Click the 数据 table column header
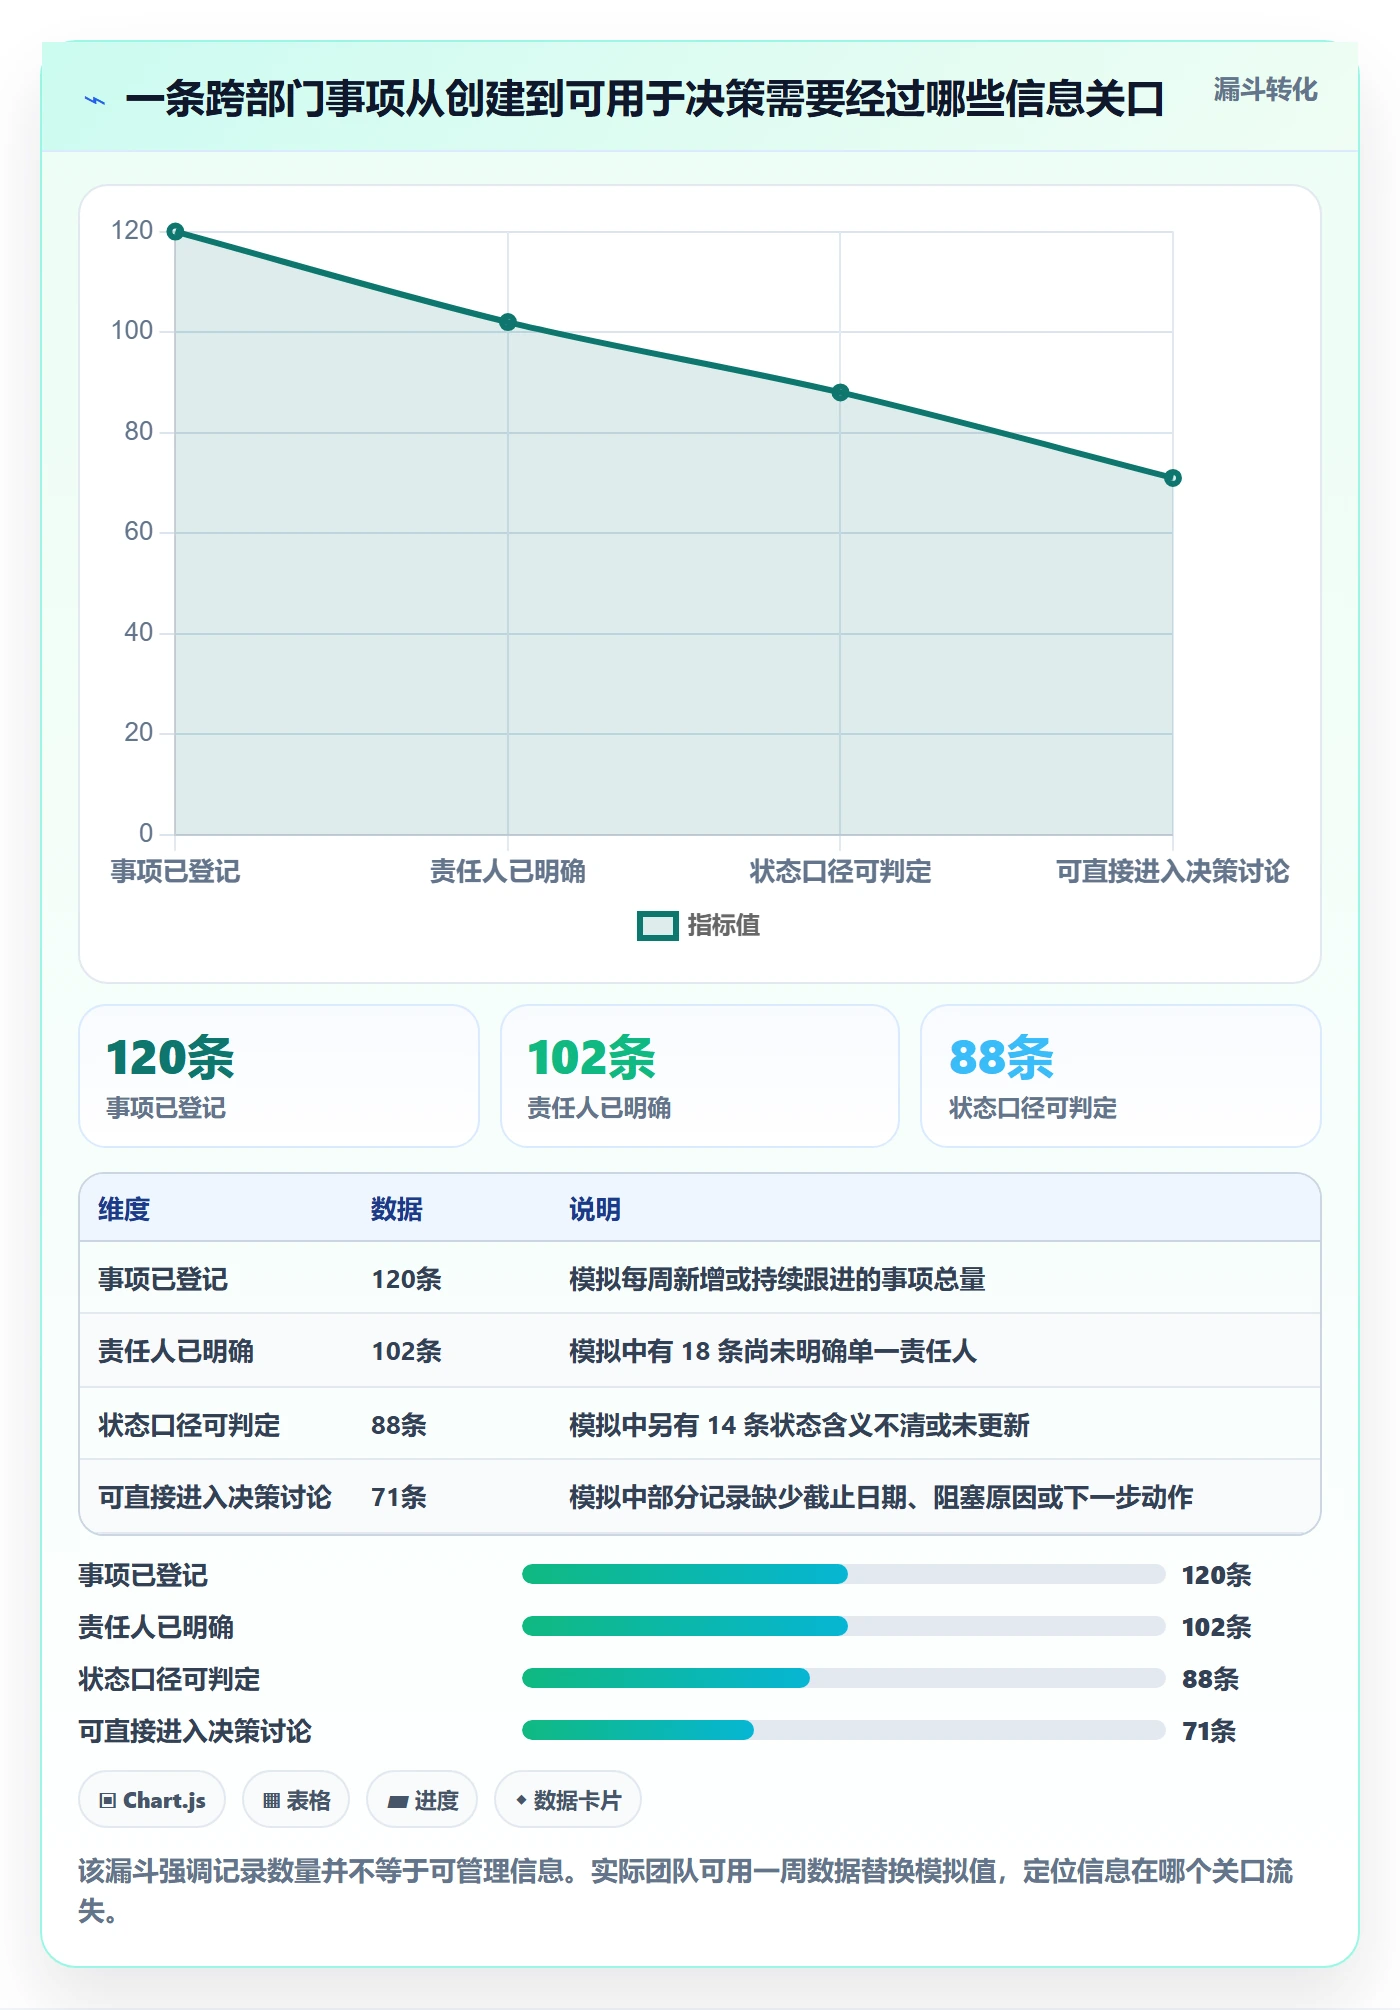The width and height of the screenshot is (1400, 2010). click(397, 1209)
